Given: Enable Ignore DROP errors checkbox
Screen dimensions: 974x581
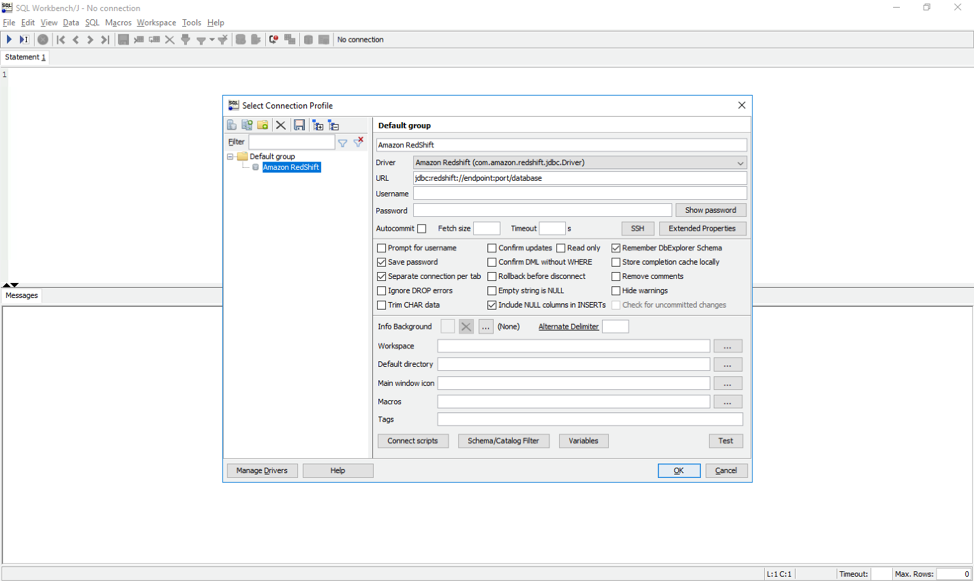Looking at the screenshot, I should [x=381, y=291].
